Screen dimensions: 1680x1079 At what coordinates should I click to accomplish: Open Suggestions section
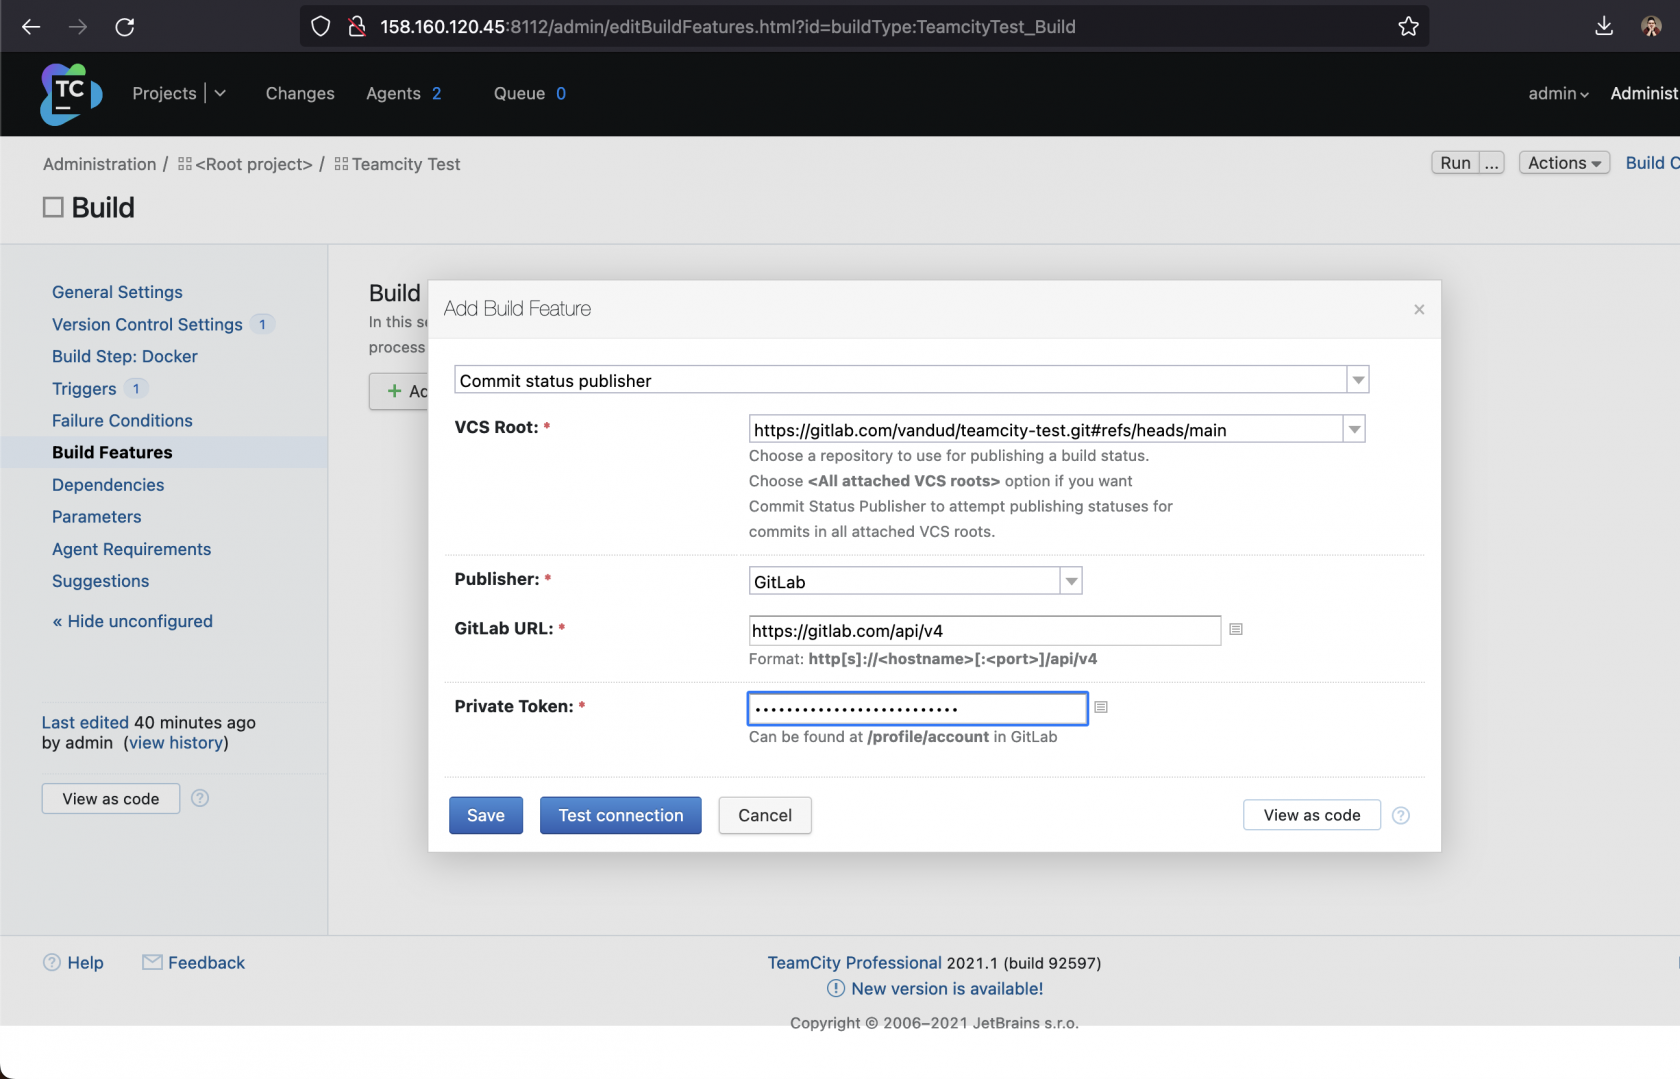point(100,580)
